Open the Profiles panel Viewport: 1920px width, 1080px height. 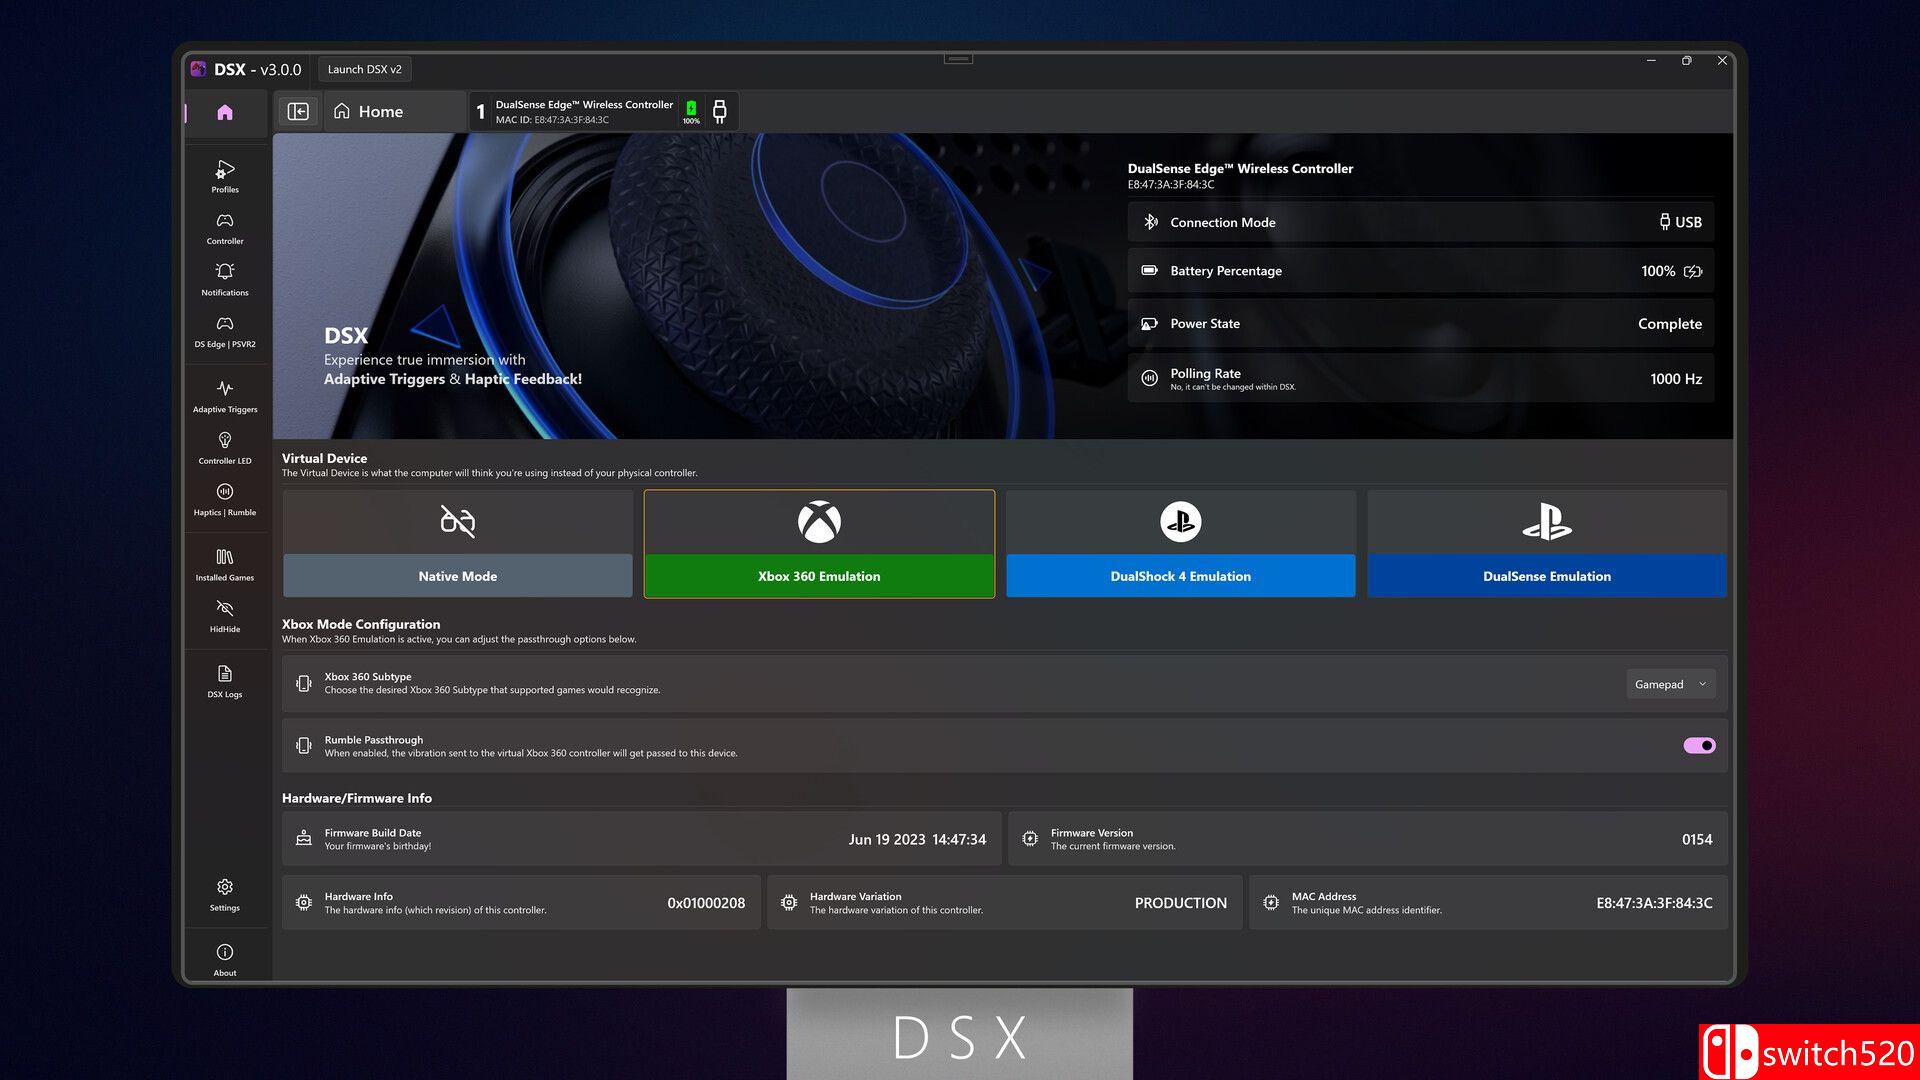pos(224,176)
